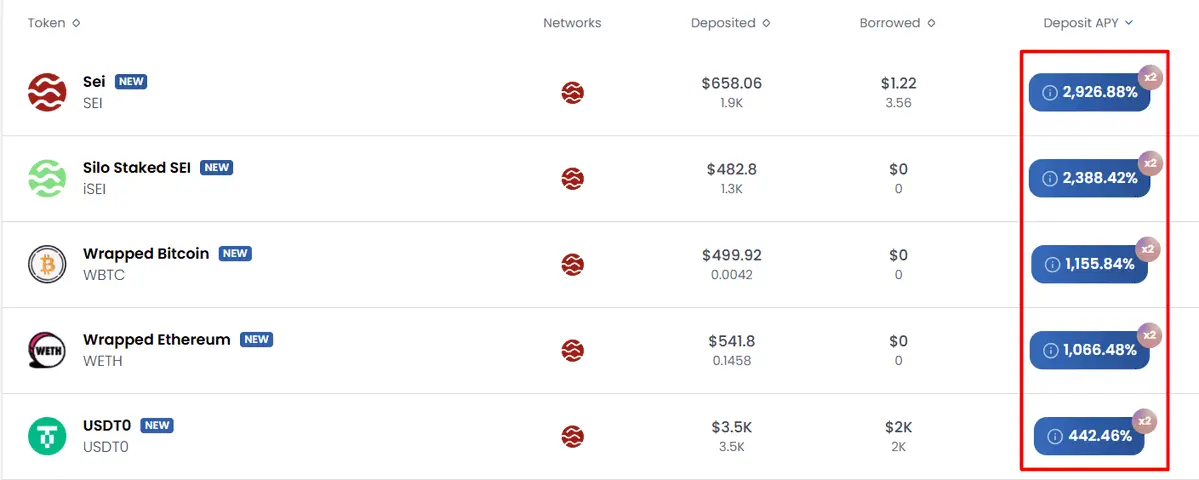Image resolution: width=1199 pixels, height=480 pixels.
Task: Open the Wrapped Ethereum token name
Action: pos(157,339)
